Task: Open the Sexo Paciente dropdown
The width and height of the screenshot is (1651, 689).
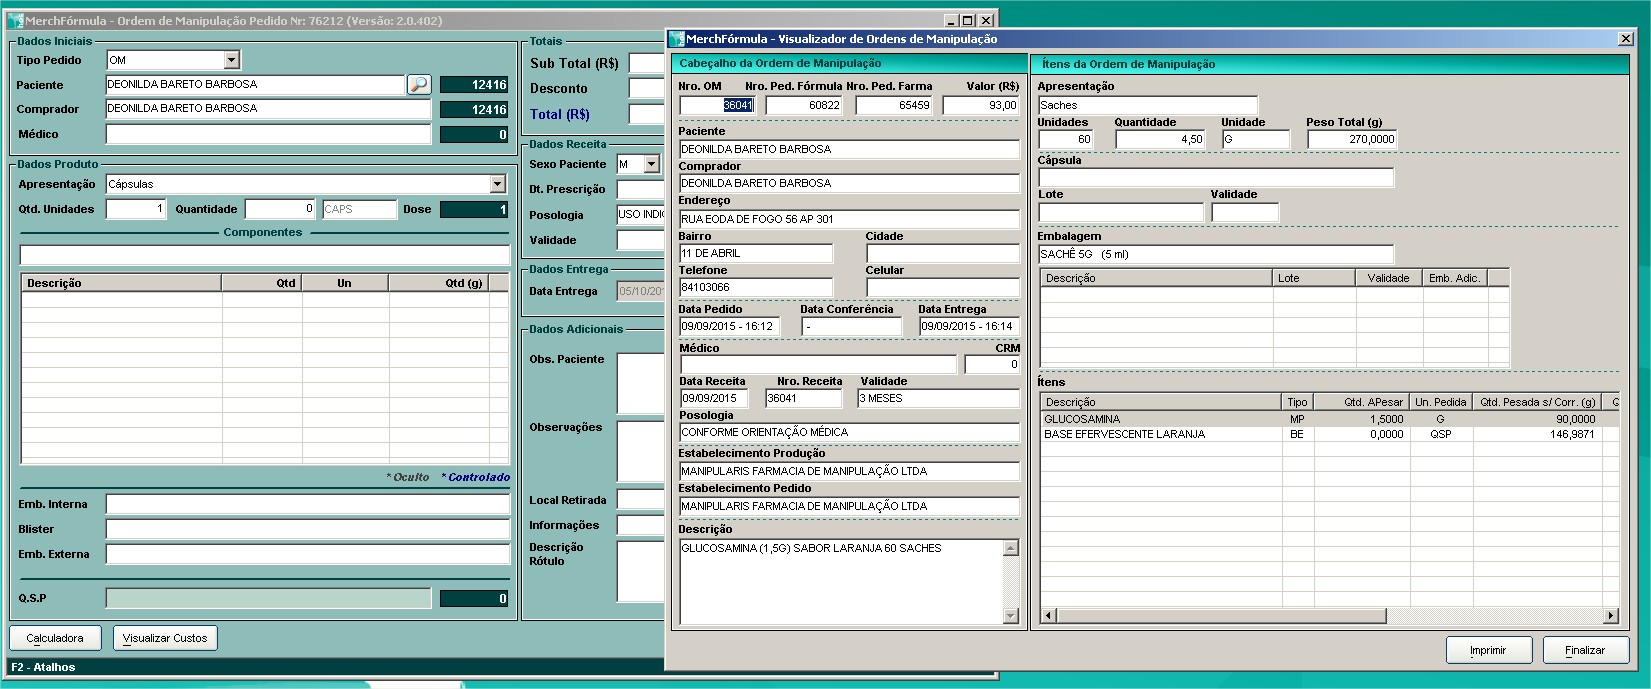Action: 651,164
